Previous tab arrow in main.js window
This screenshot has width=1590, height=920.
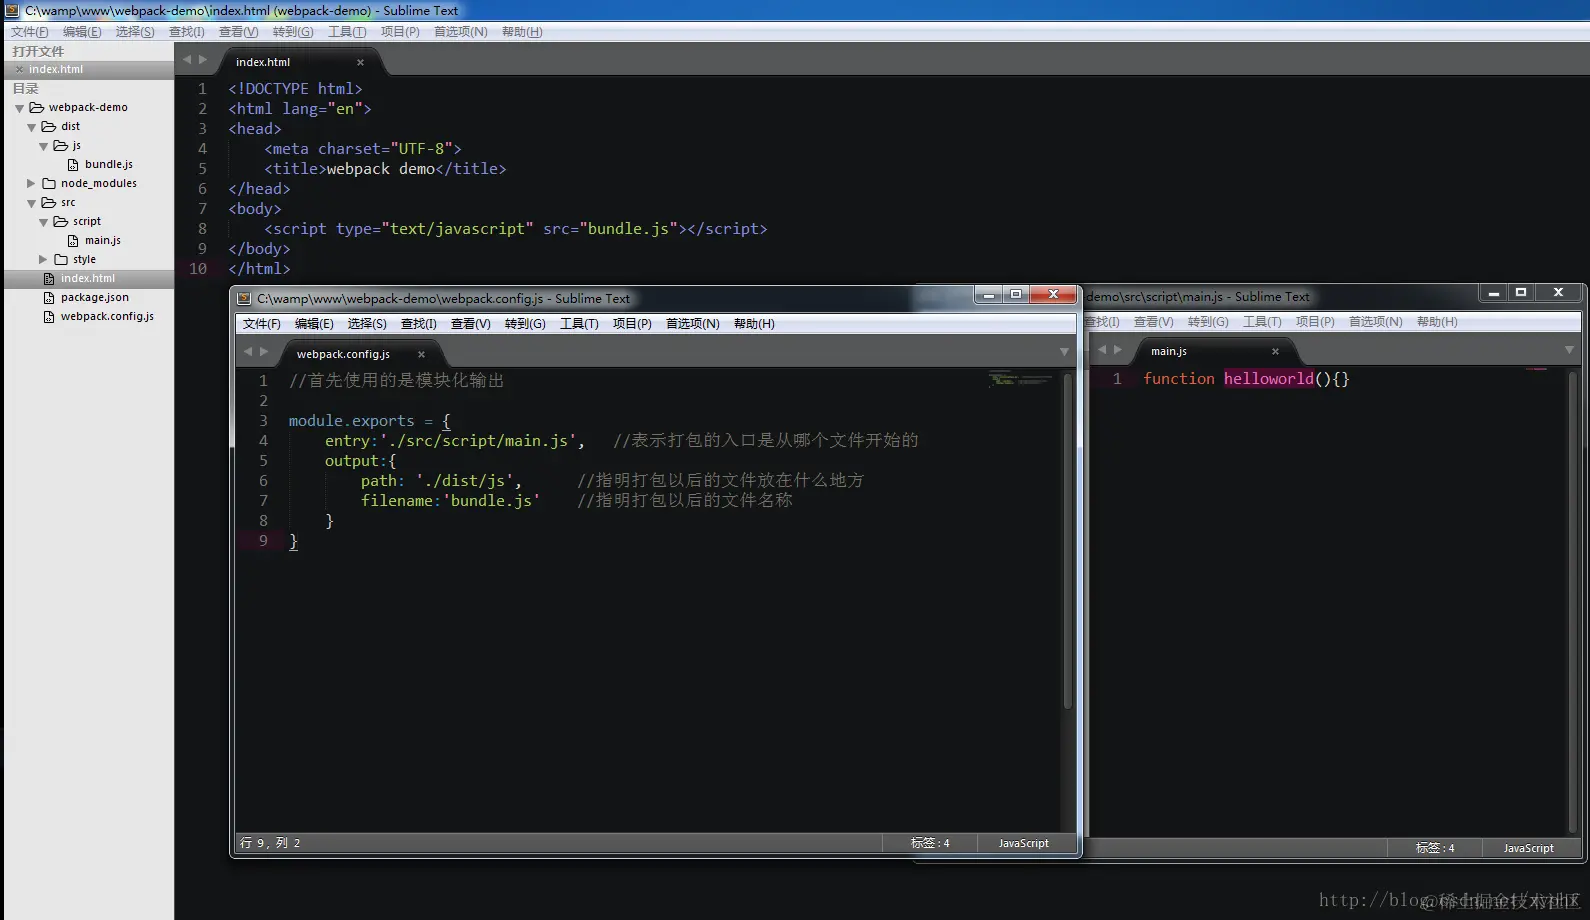tap(1102, 350)
